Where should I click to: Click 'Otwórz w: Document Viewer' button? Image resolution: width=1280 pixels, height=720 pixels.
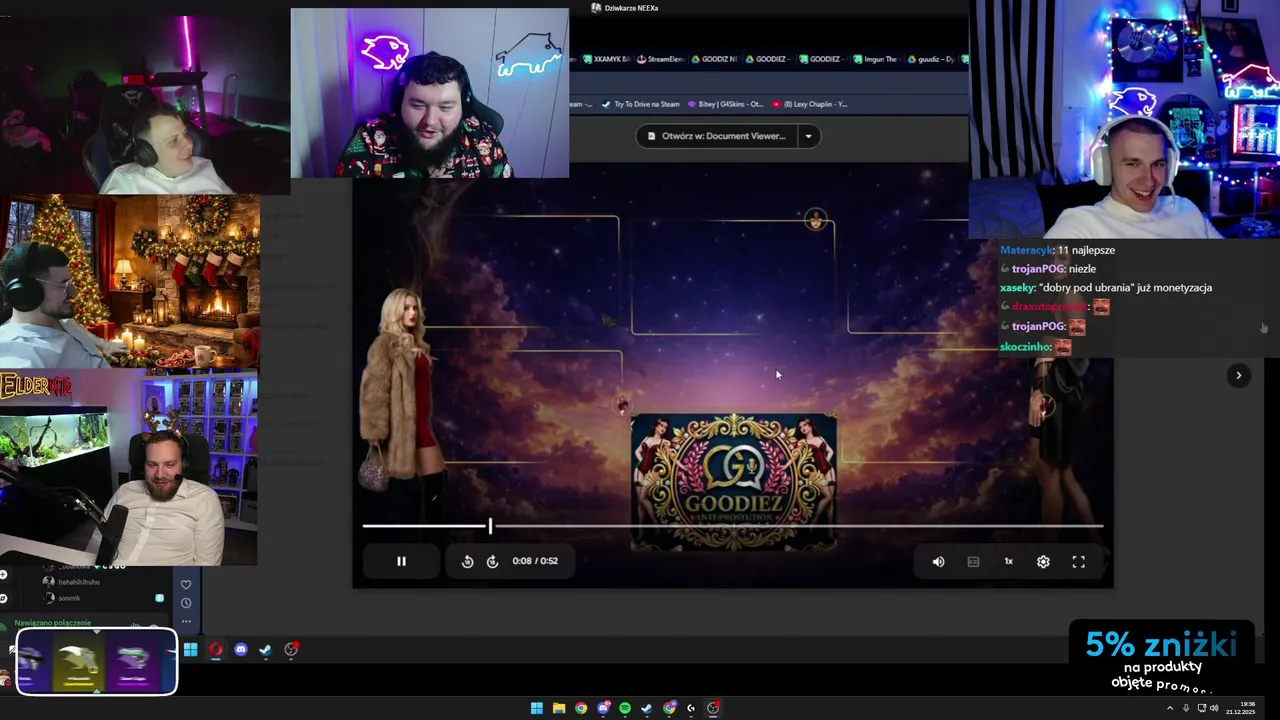click(716, 136)
